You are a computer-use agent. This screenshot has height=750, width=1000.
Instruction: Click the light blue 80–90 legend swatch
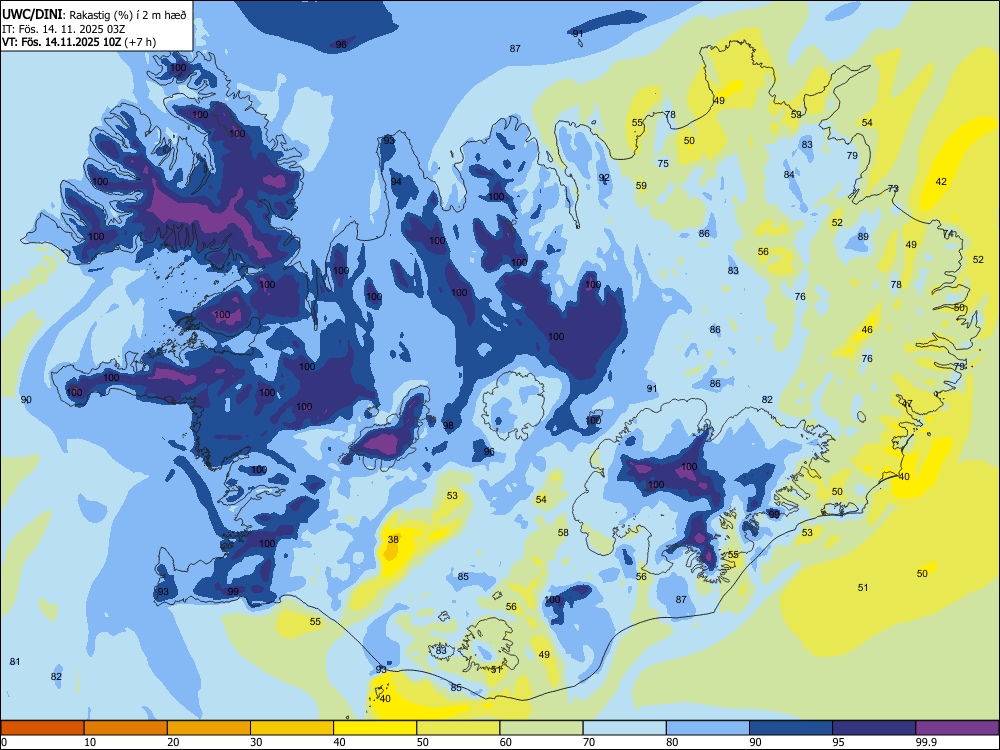[x=708, y=728]
